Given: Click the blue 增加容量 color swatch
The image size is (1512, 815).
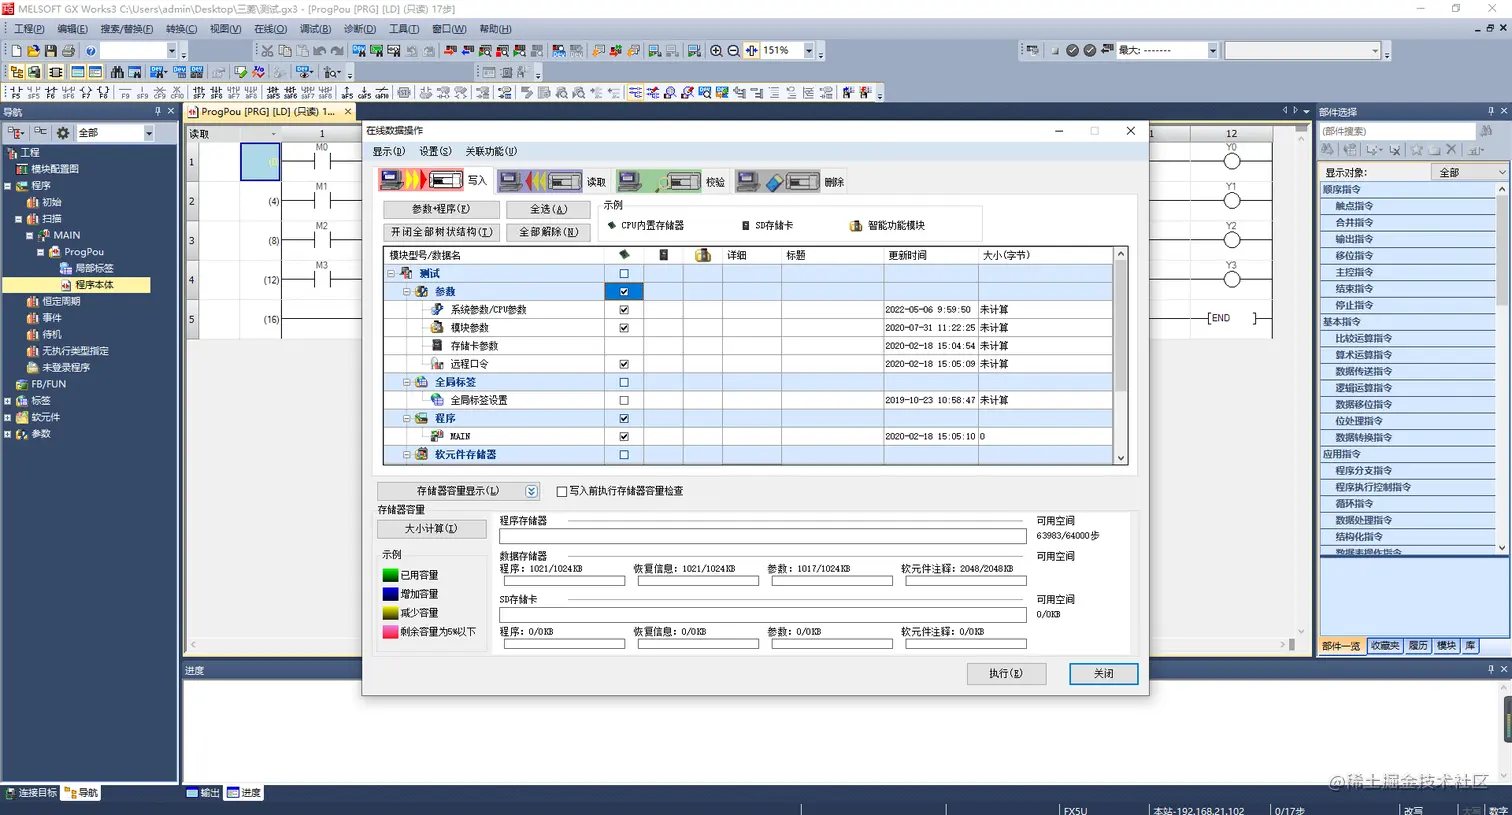Looking at the screenshot, I should pyautogui.click(x=390, y=594).
